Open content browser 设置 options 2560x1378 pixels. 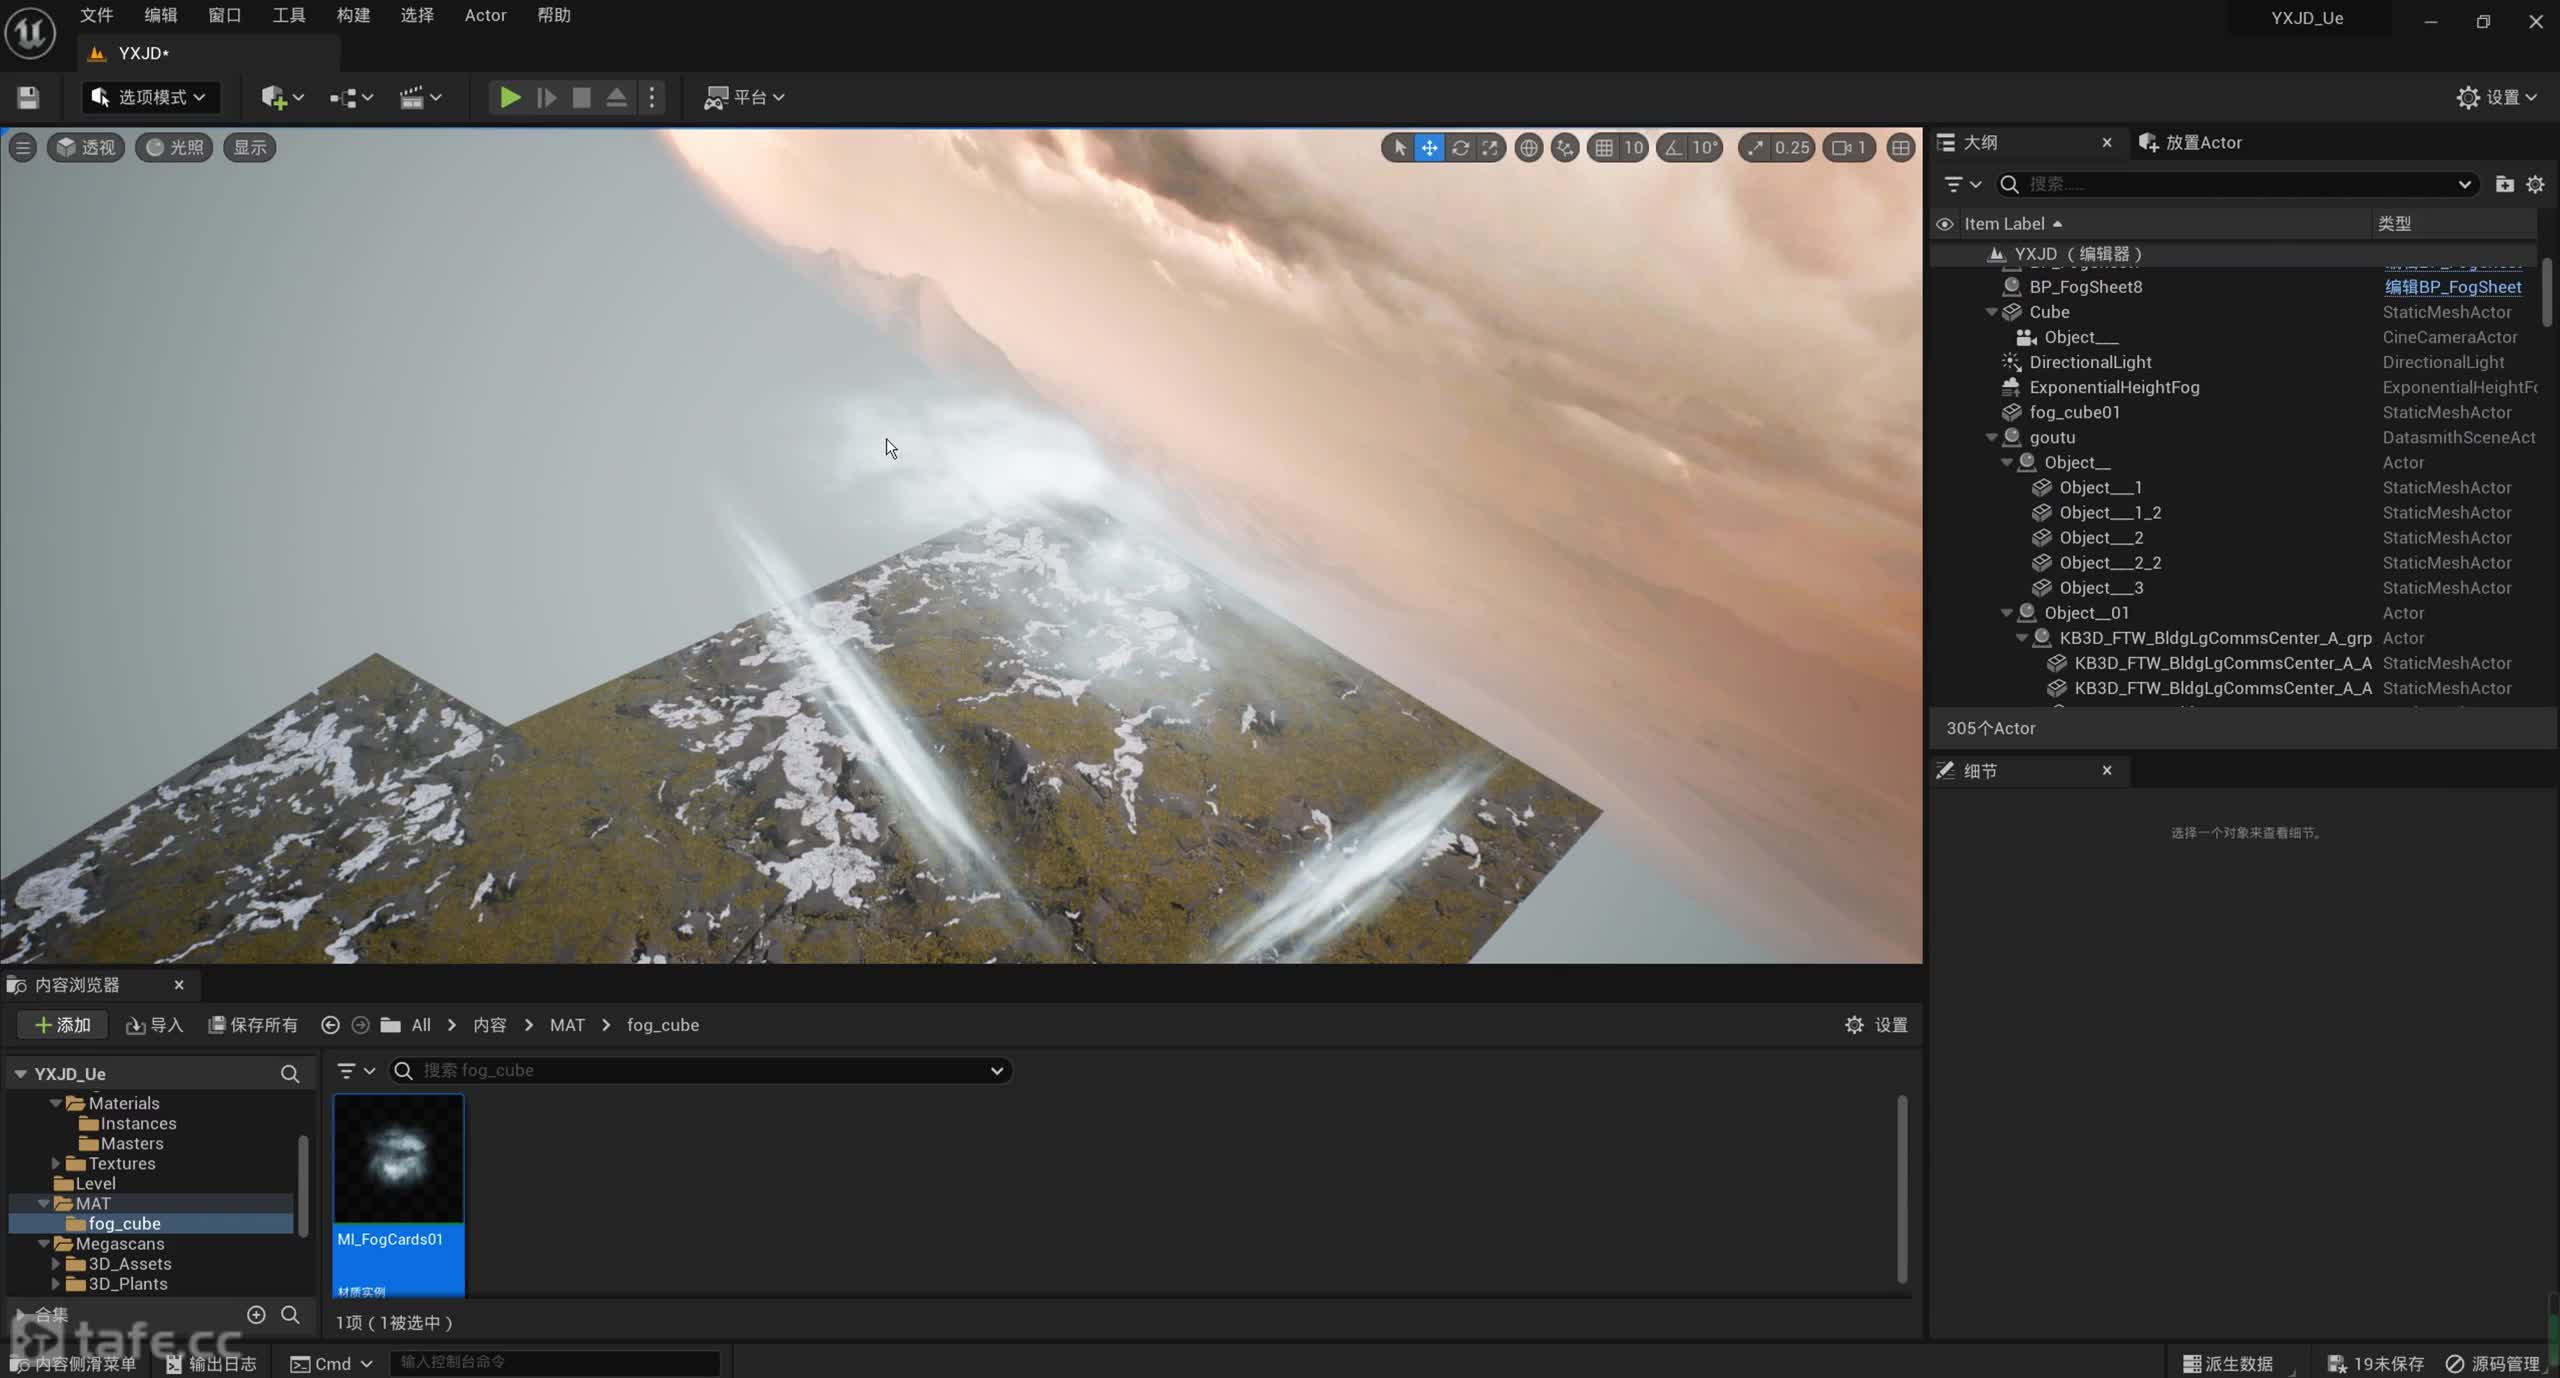(1876, 1025)
